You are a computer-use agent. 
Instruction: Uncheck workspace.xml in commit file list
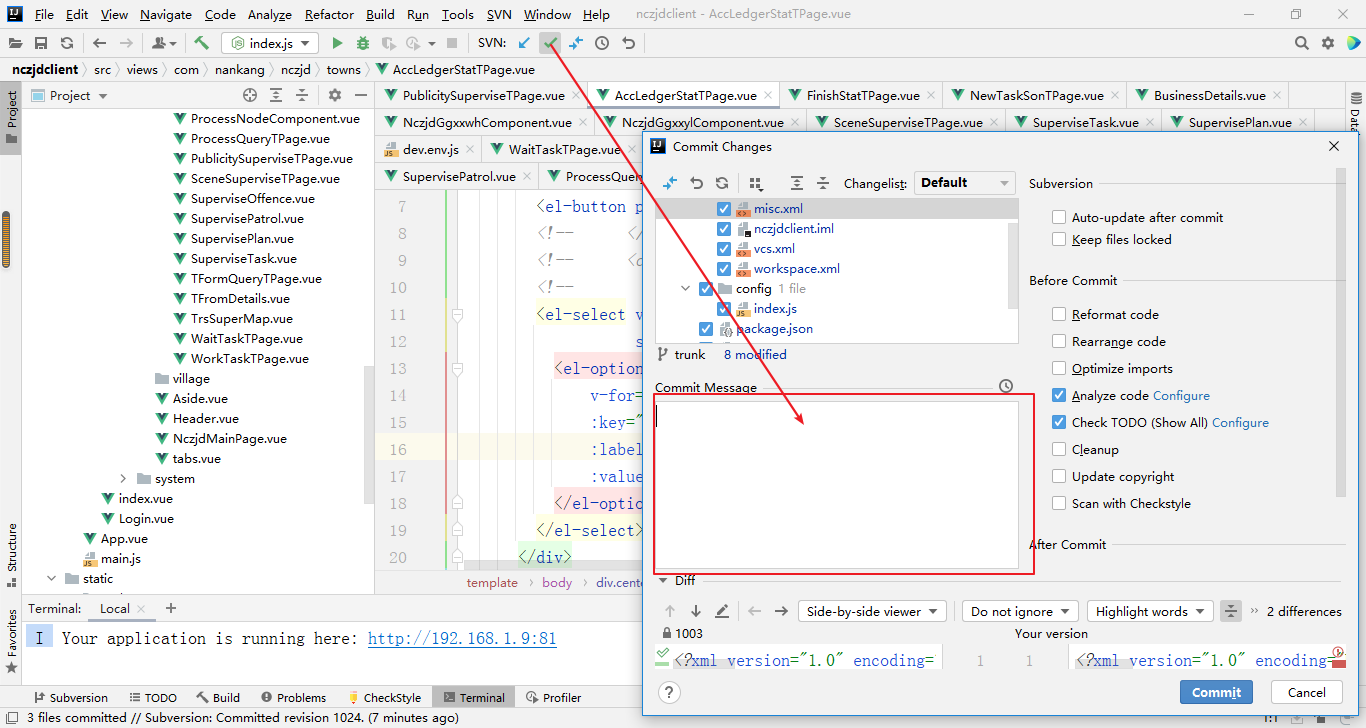pyautogui.click(x=724, y=268)
